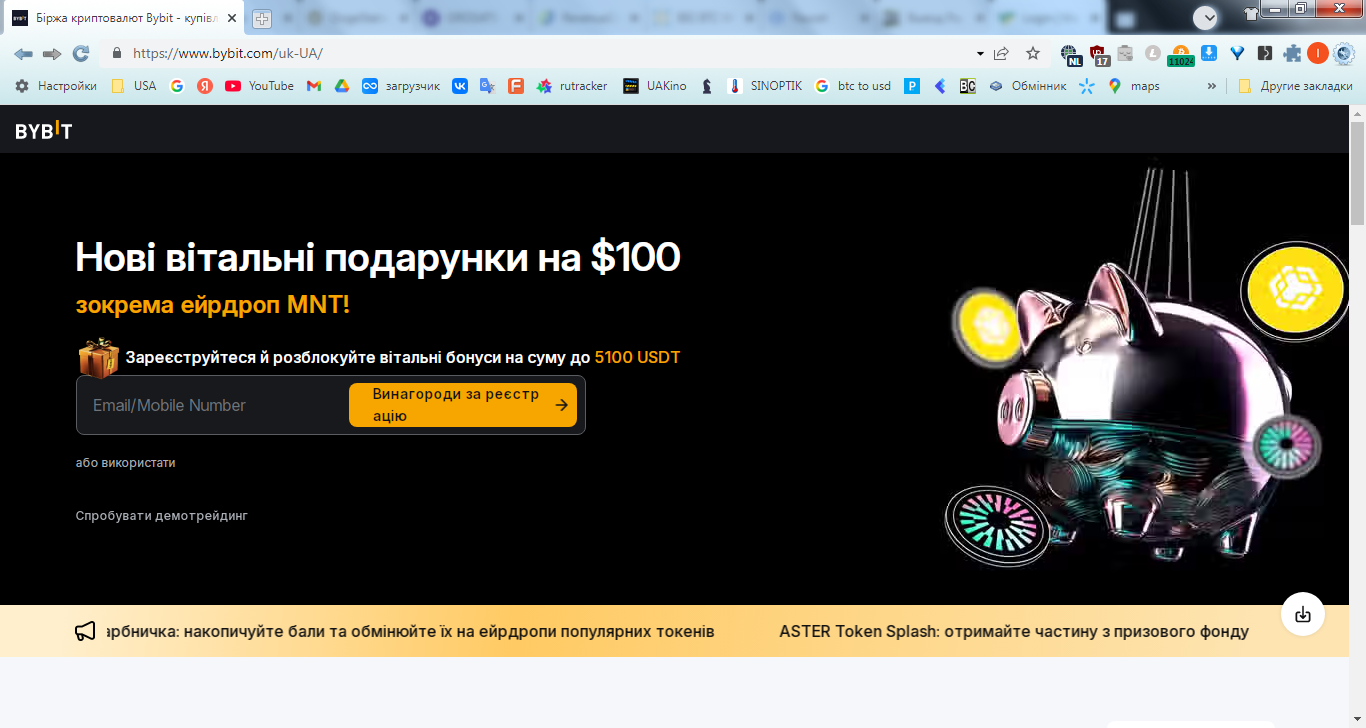This screenshot has height=728, width=1366.
Task: Open the rutracker bookmark
Action: click(572, 86)
